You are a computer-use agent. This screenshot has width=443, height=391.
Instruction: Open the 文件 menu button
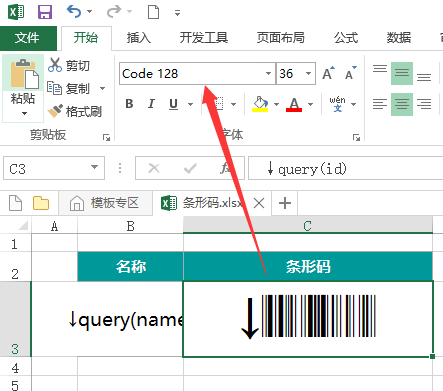click(27, 38)
